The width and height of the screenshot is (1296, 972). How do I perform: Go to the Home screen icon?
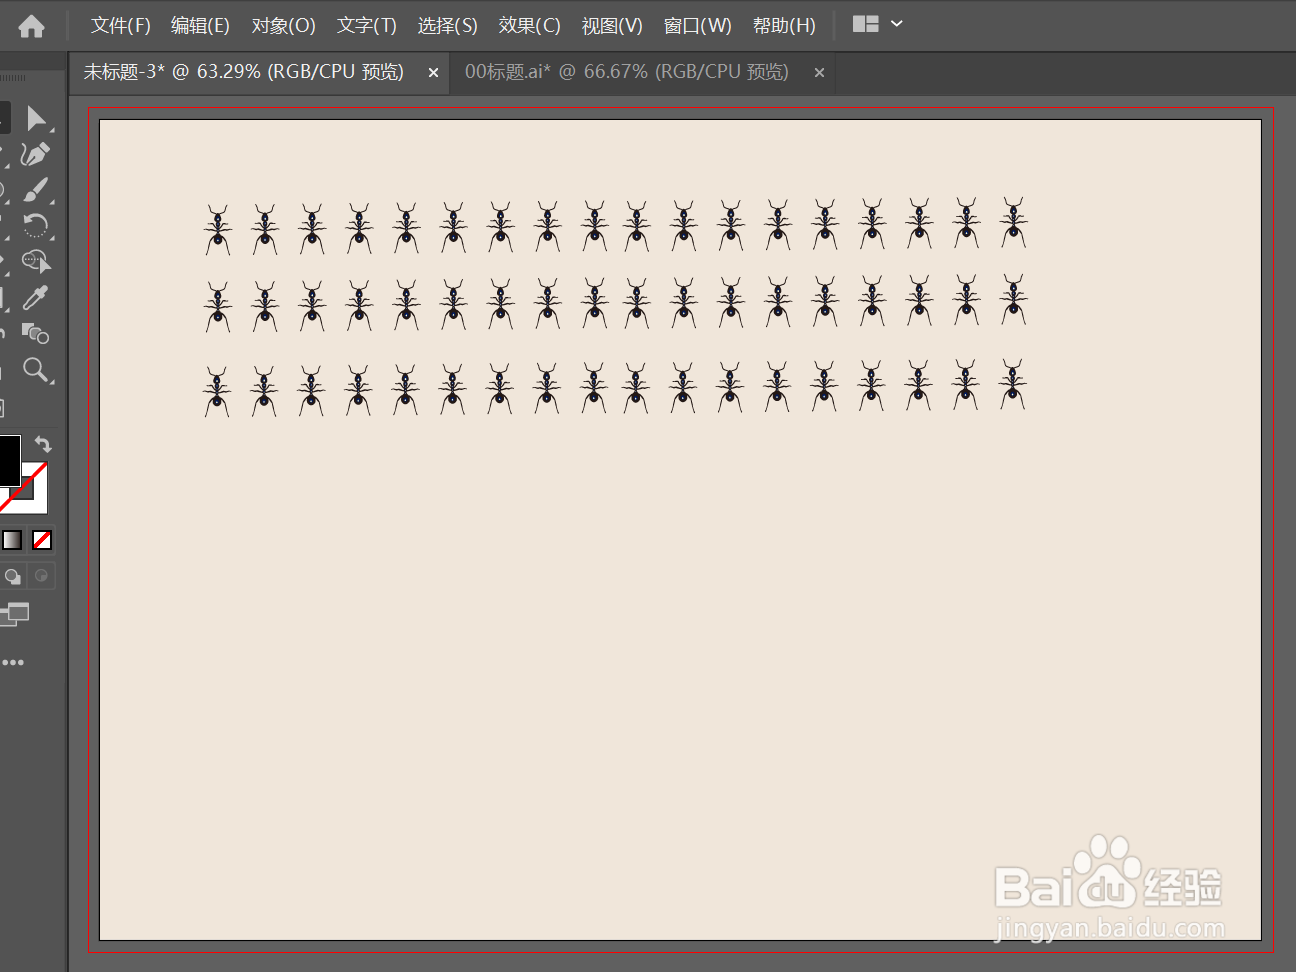[x=31, y=26]
